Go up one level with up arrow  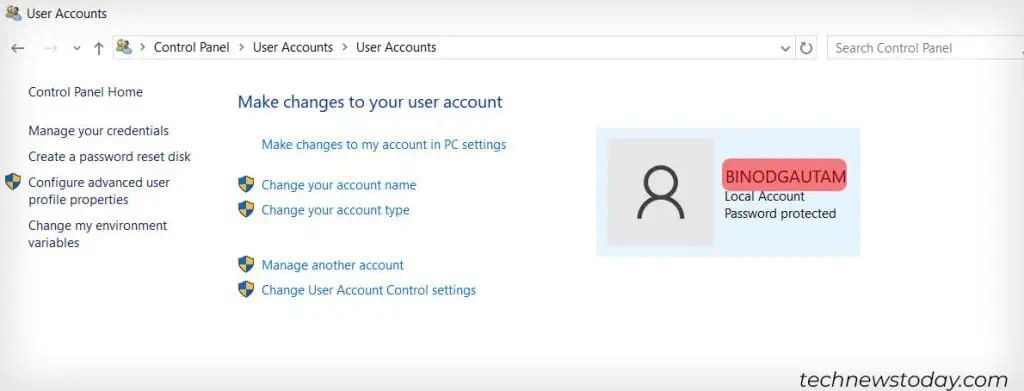click(x=99, y=48)
